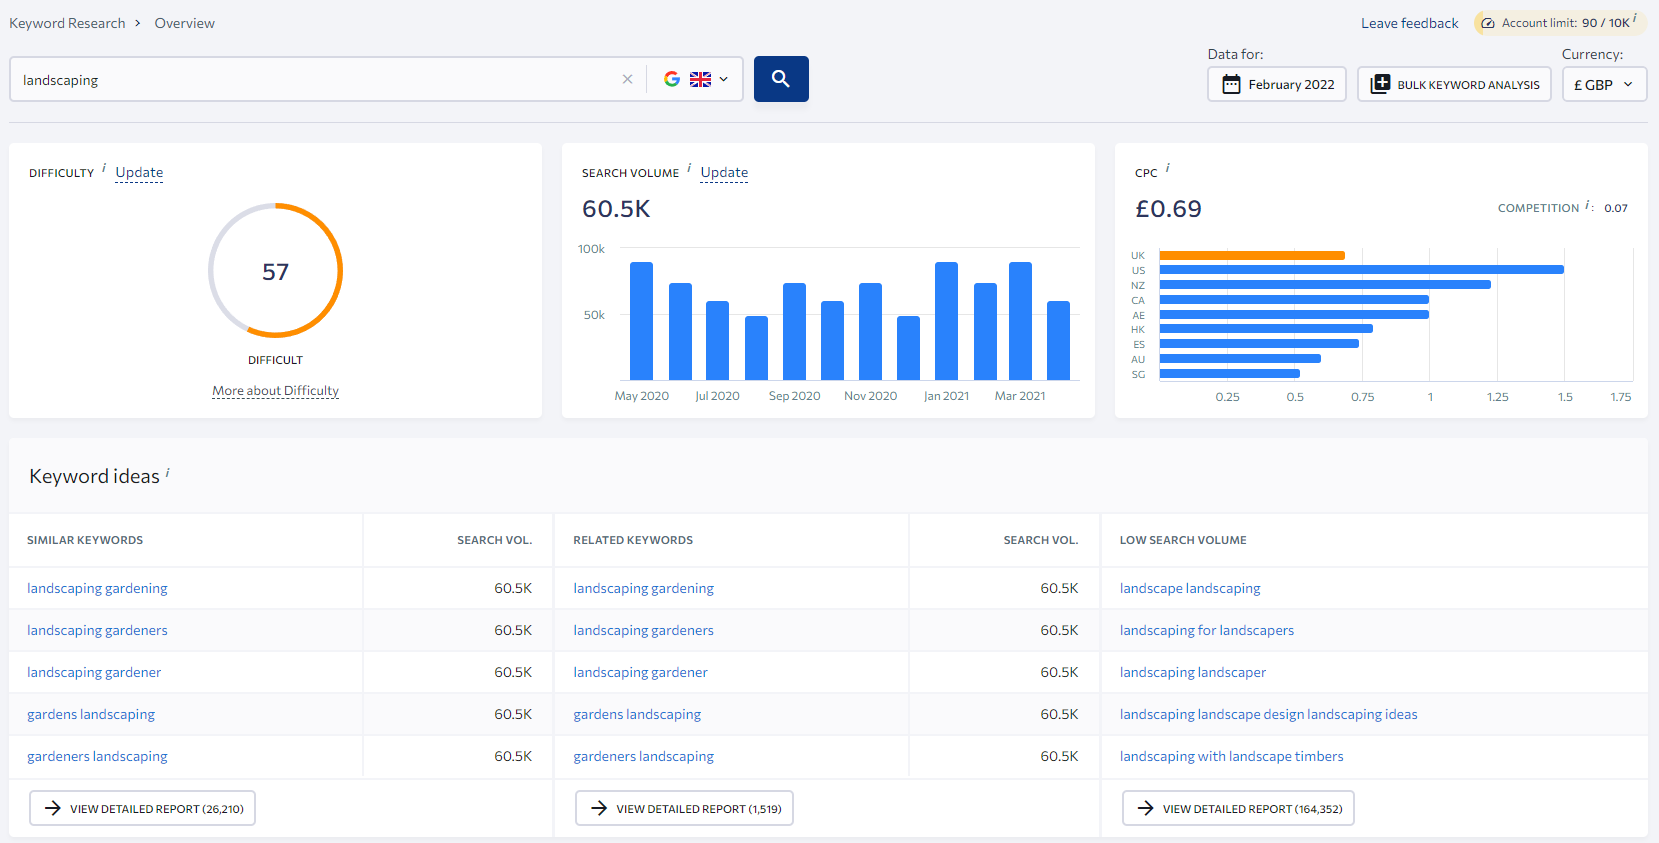Click the Google logo icon in search bar
This screenshot has width=1659, height=843.
(672, 79)
